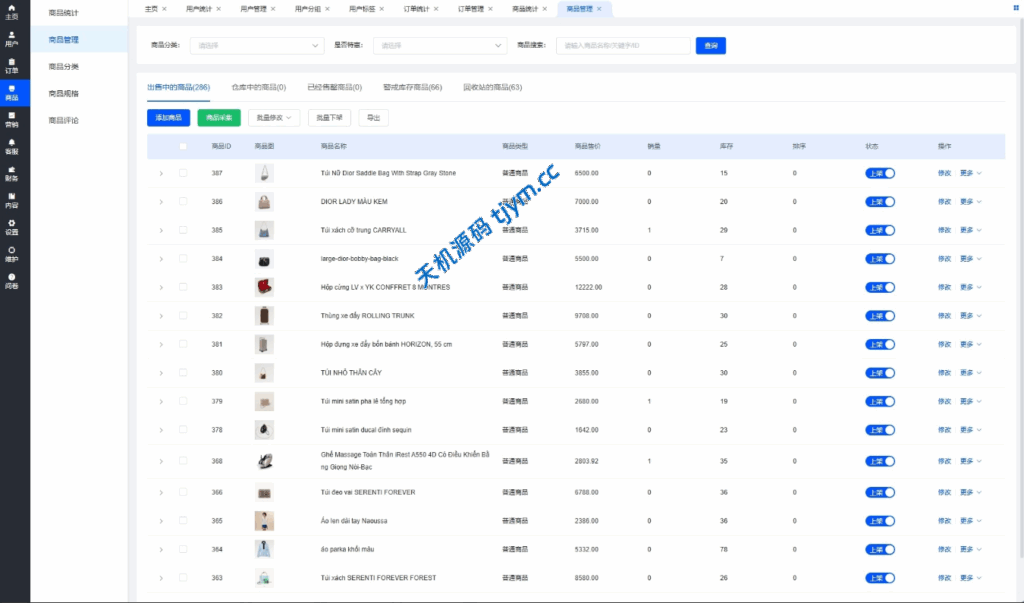Open 设置 settings gear in sidebar
The width and height of the screenshot is (1024, 603).
click(12, 227)
